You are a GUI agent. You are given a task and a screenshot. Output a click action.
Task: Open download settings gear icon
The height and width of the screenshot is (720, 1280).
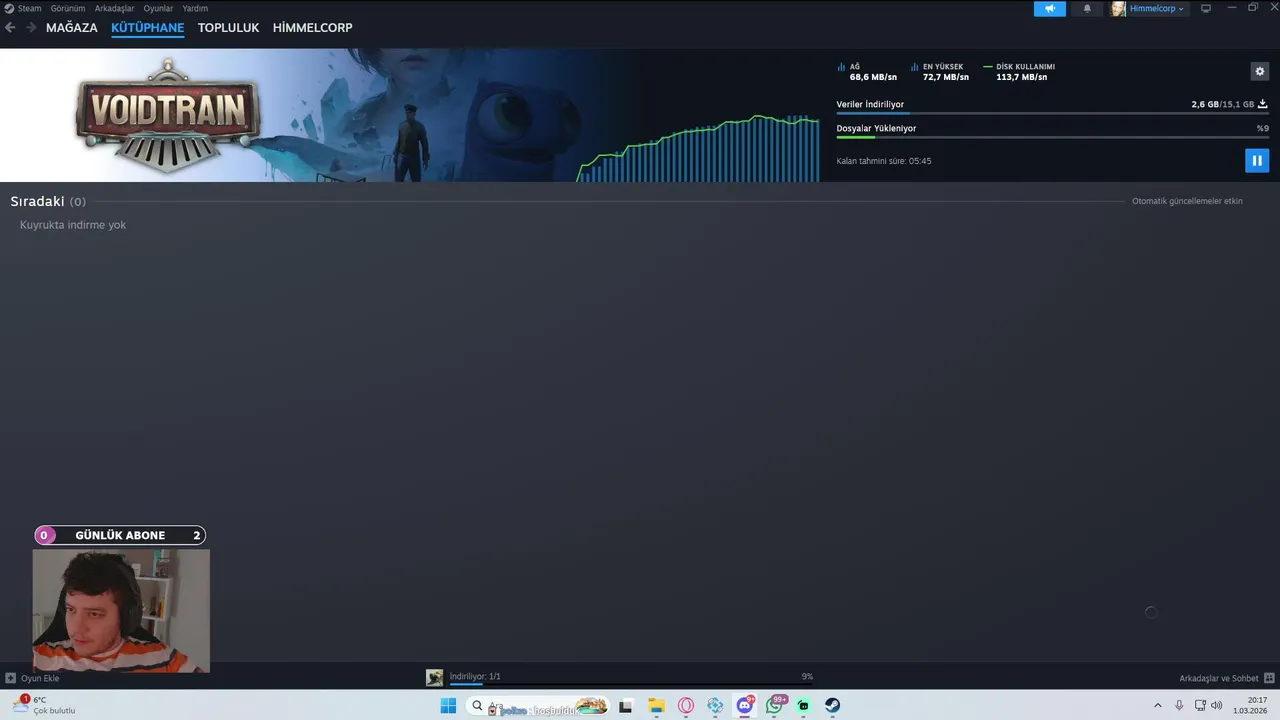tap(1260, 72)
